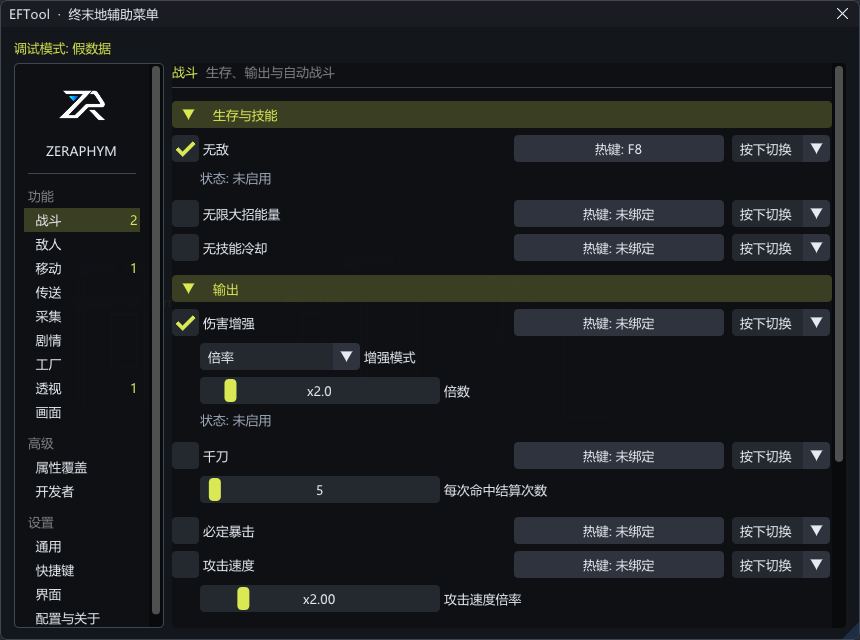Click the main panel vertical scrollbar
Image resolution: width=860 pixels, height=640 pixels.
click(839, 263)
